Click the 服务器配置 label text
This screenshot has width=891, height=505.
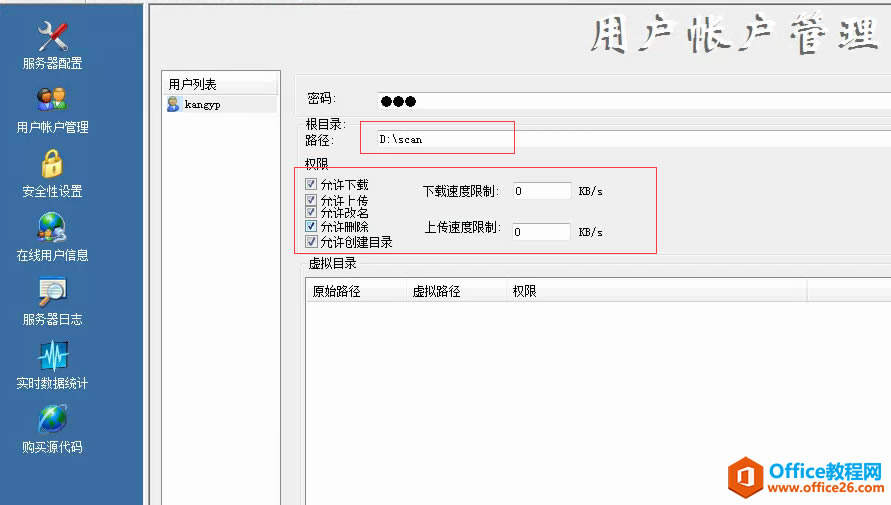point(52,64)
